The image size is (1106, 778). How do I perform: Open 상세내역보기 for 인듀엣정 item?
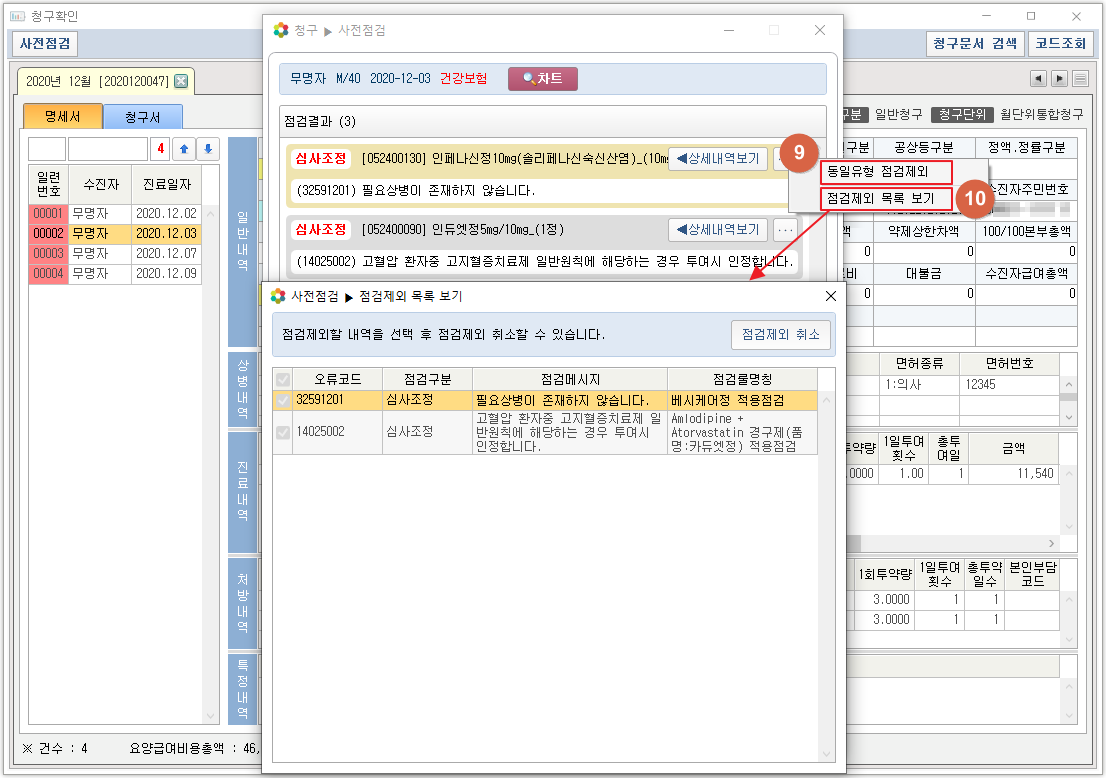717,230
